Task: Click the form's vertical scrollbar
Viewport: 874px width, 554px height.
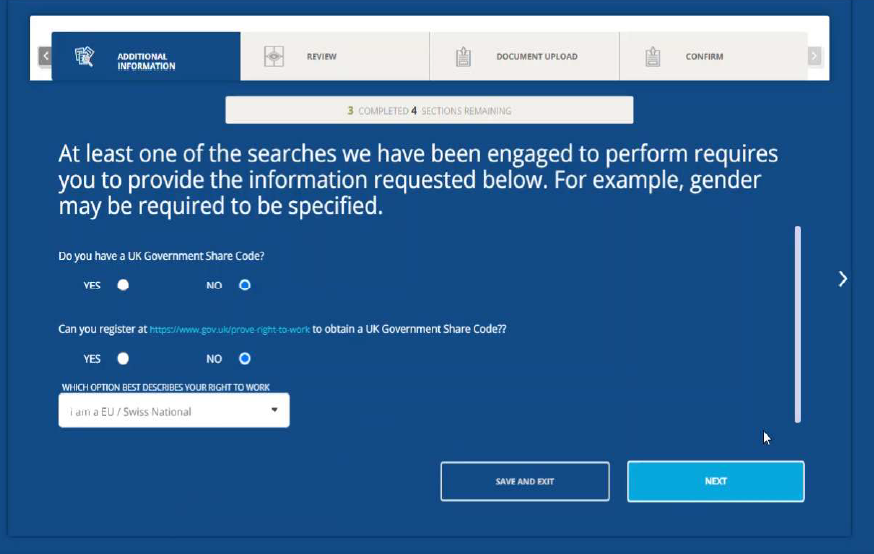Action: pyautogui.click(x=797, y=323)
